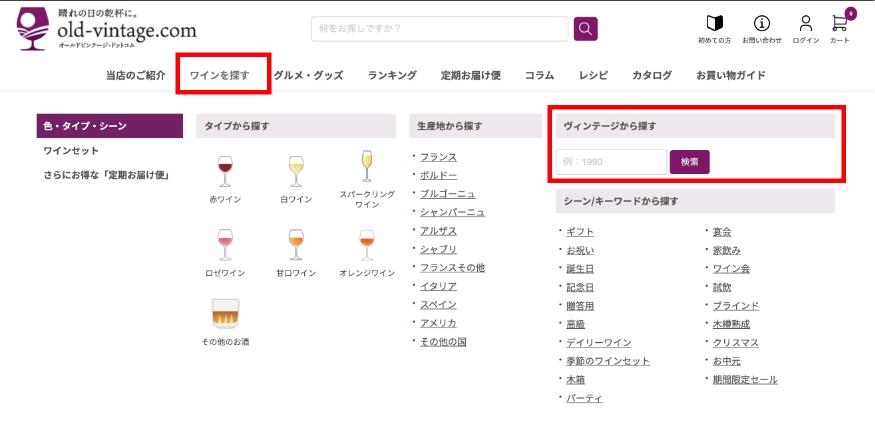This screenshot has width=875, height=422.
Task: Select the 赤ワイン glass icon
Action: (224, 171)
